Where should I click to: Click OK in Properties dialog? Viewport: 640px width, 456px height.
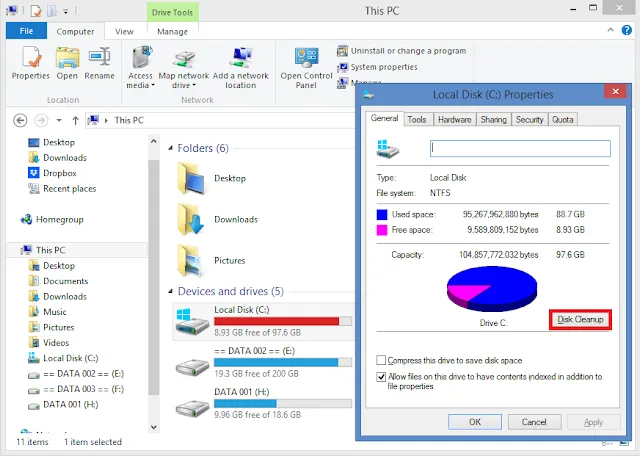(475, 422)
